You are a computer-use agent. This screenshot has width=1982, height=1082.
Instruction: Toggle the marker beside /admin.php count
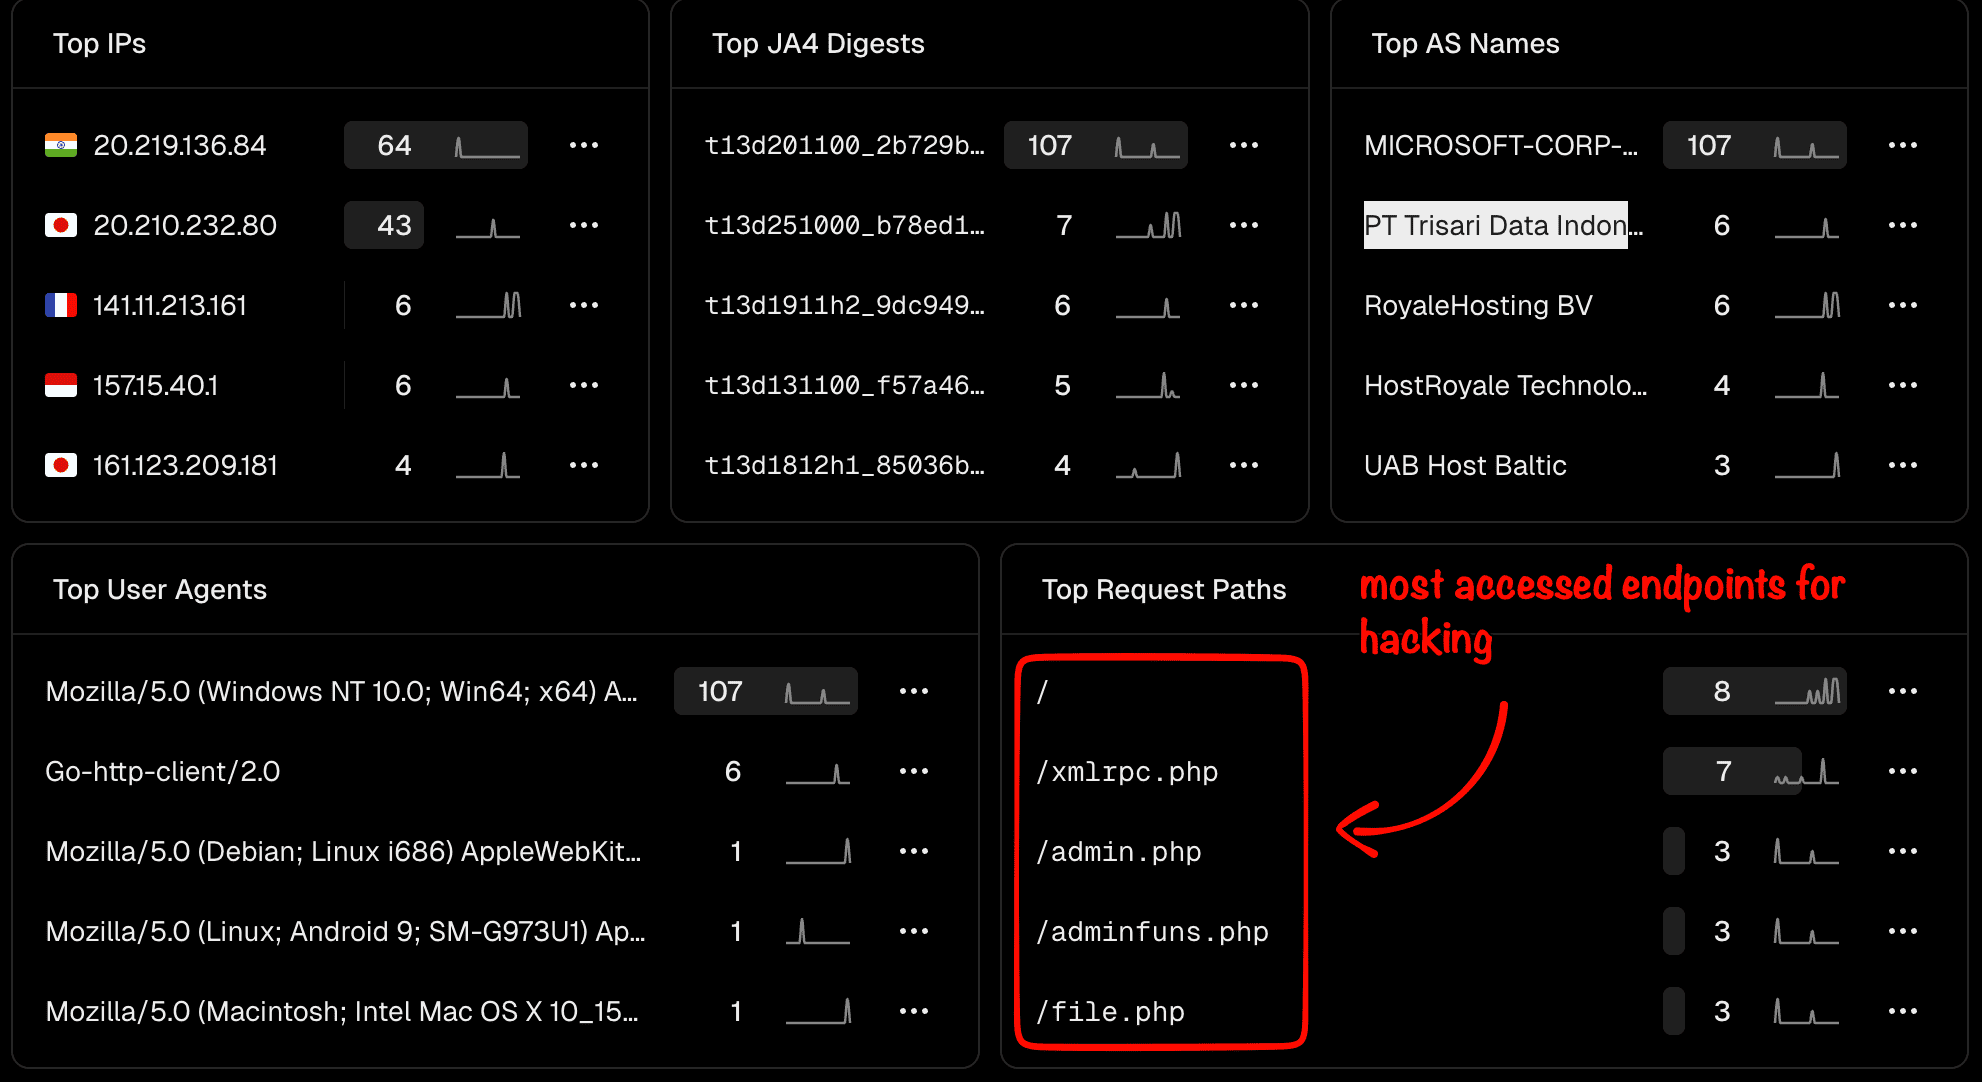click(x=1672, y=851)
